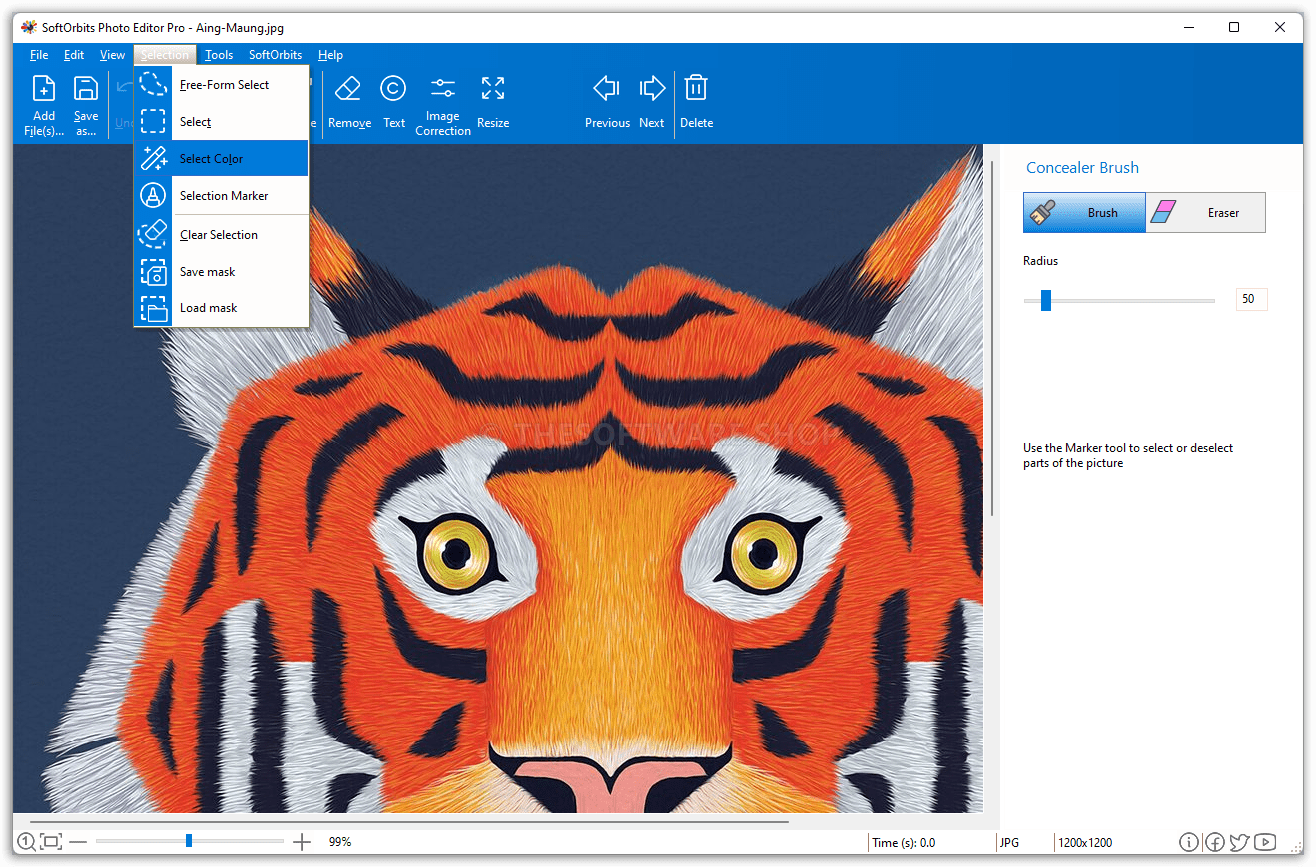Open the Facebook icon in status bar
Viewport: 1316px width, 867px height.
tap(1214, 842)
